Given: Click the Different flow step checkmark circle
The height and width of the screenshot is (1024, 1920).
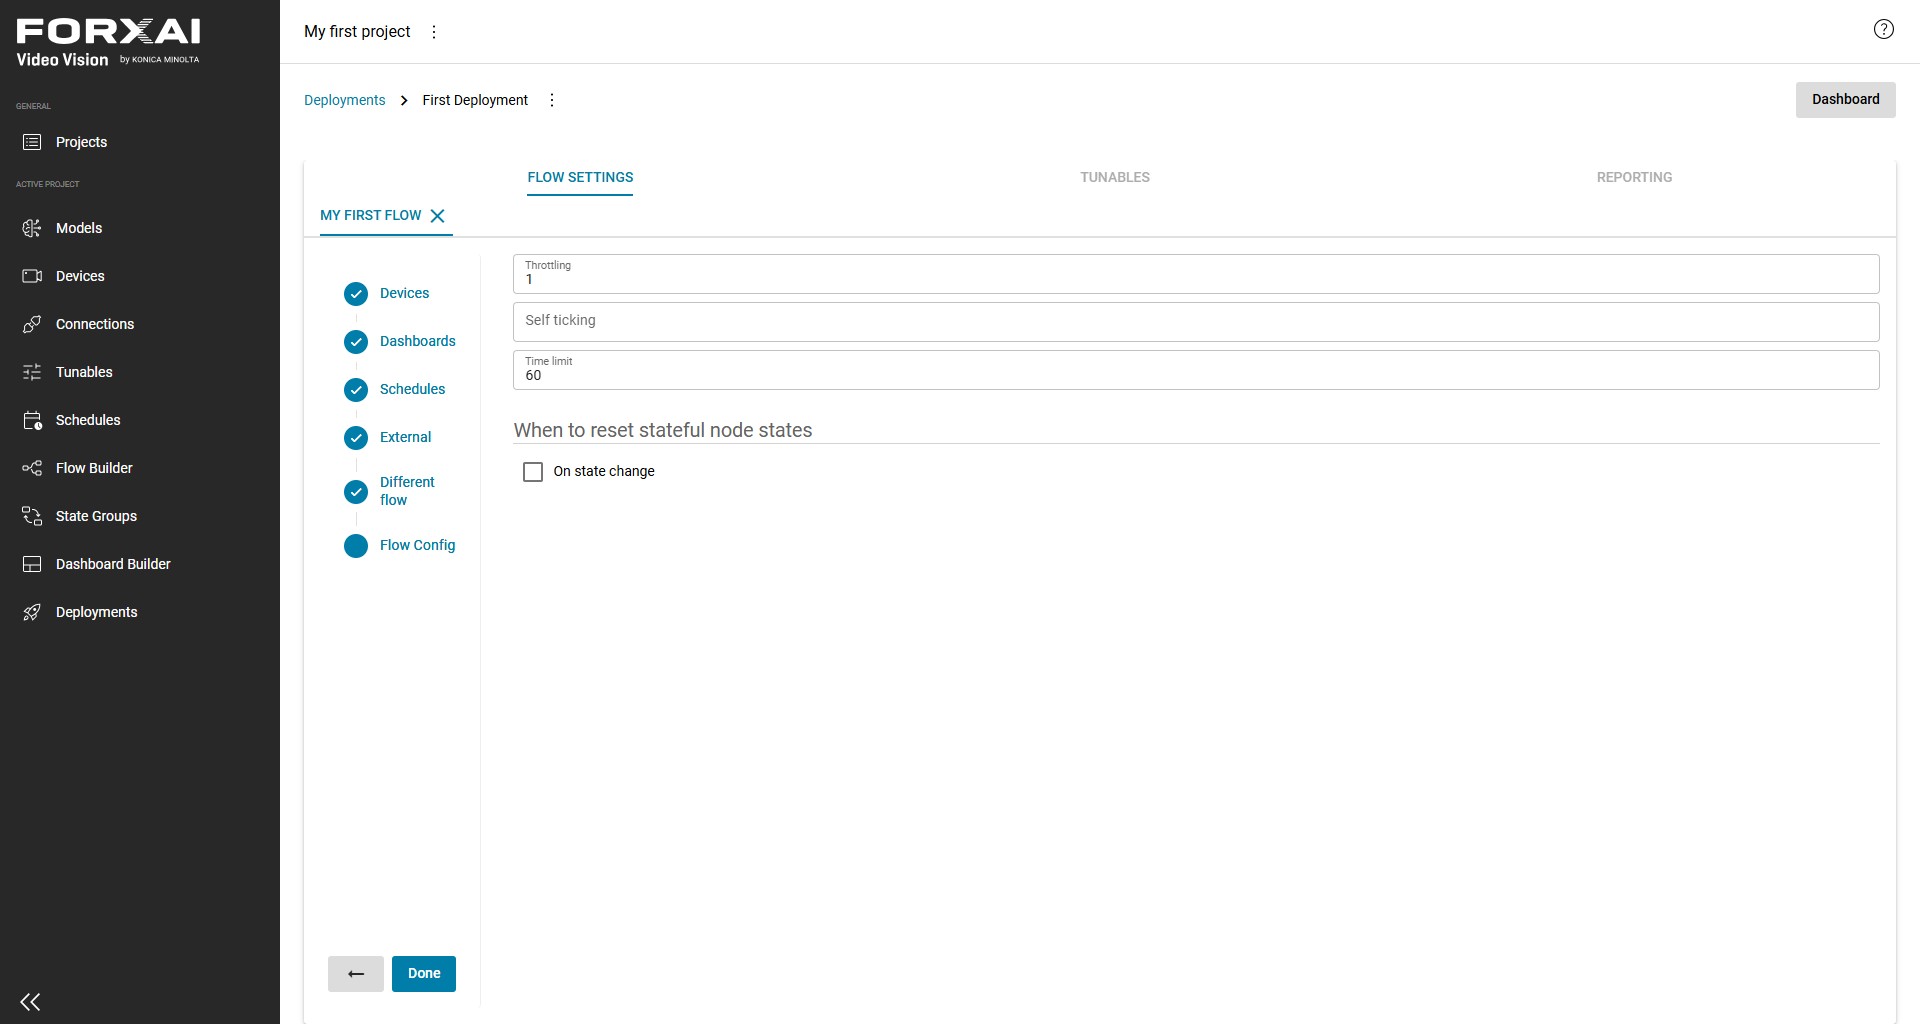Looking at the screenshot, I should tap(356, 492).
